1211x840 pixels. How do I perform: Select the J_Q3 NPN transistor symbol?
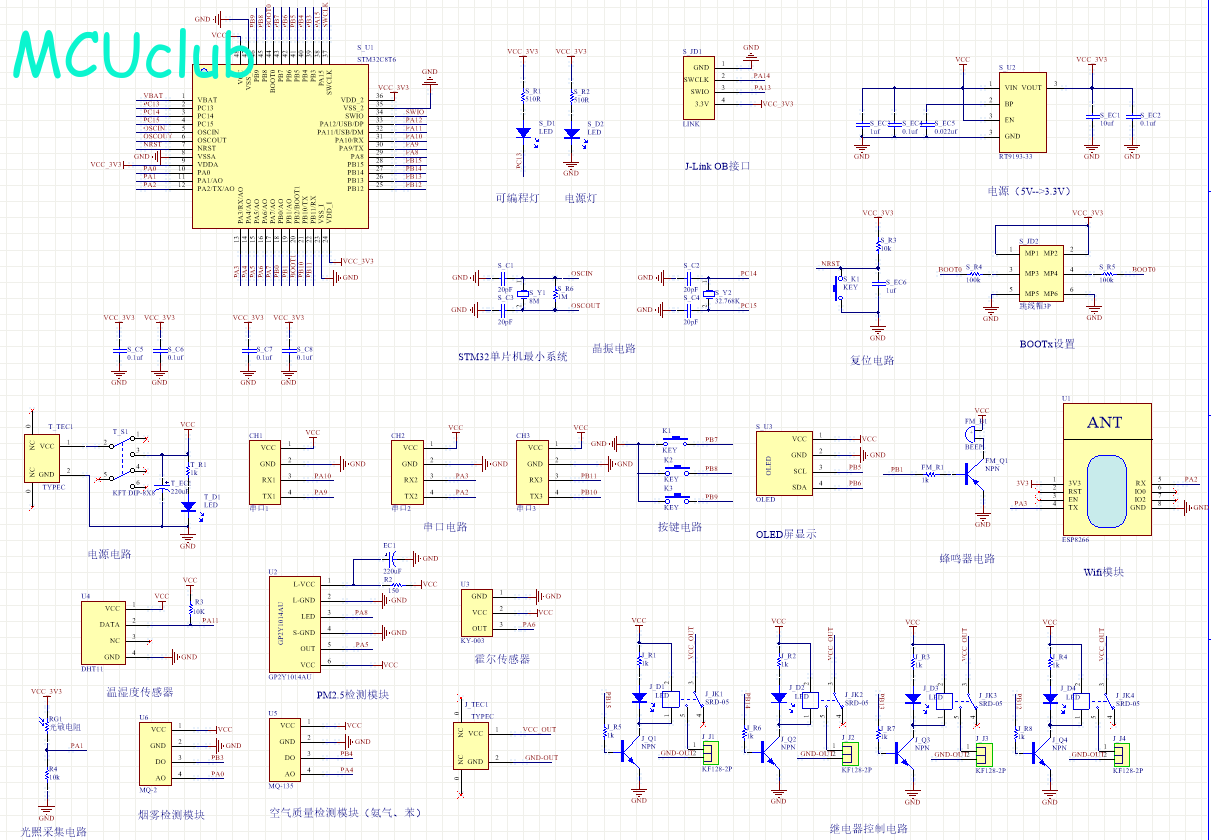click(x=903, y=751)
